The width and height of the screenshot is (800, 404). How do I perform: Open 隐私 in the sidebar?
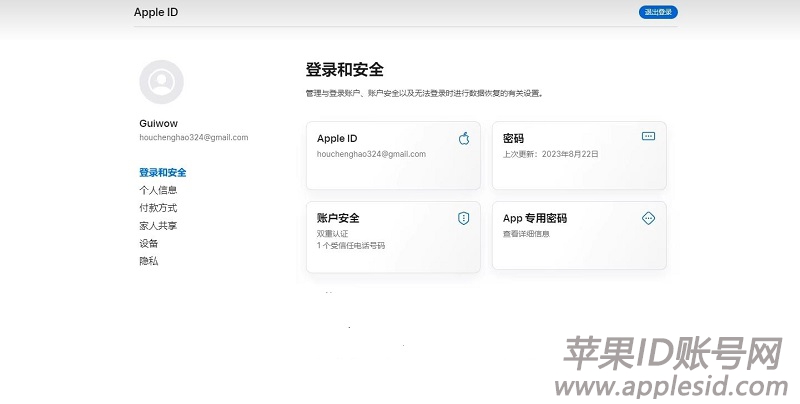(x=148, y=261)
